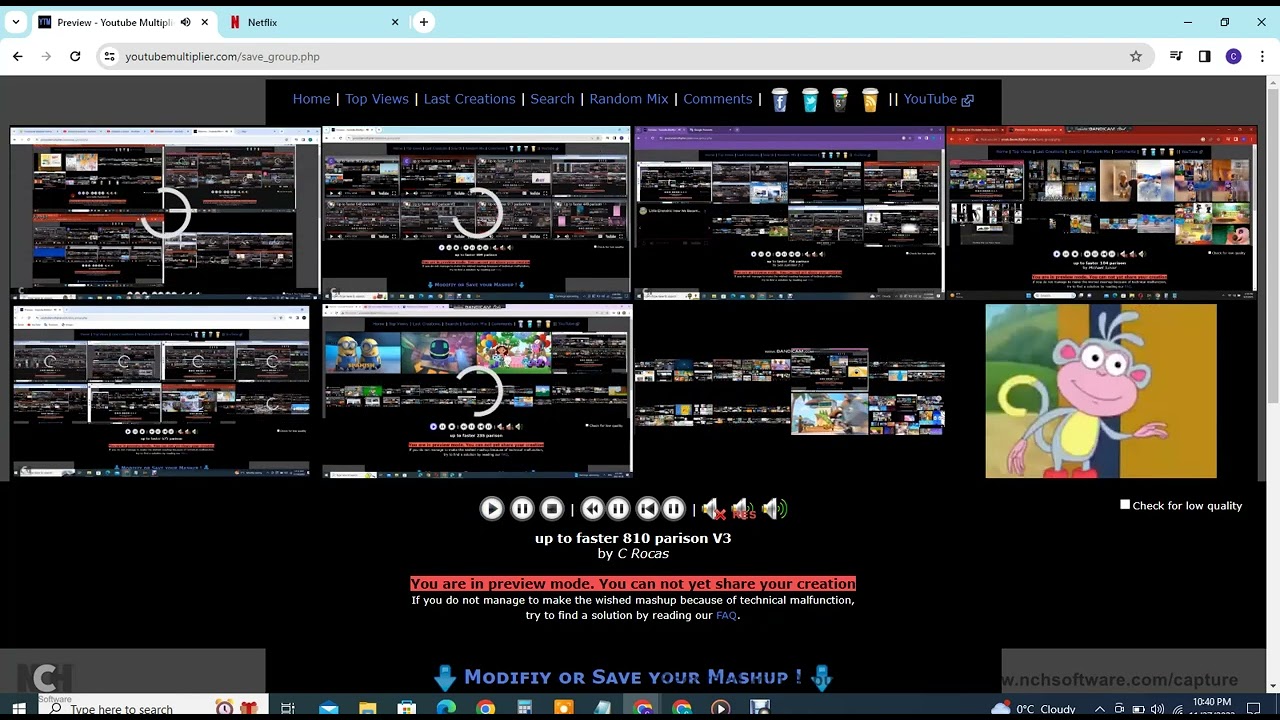Open Last Creations link
This screenshot has width=1280, height=720.
pos(469,99)
